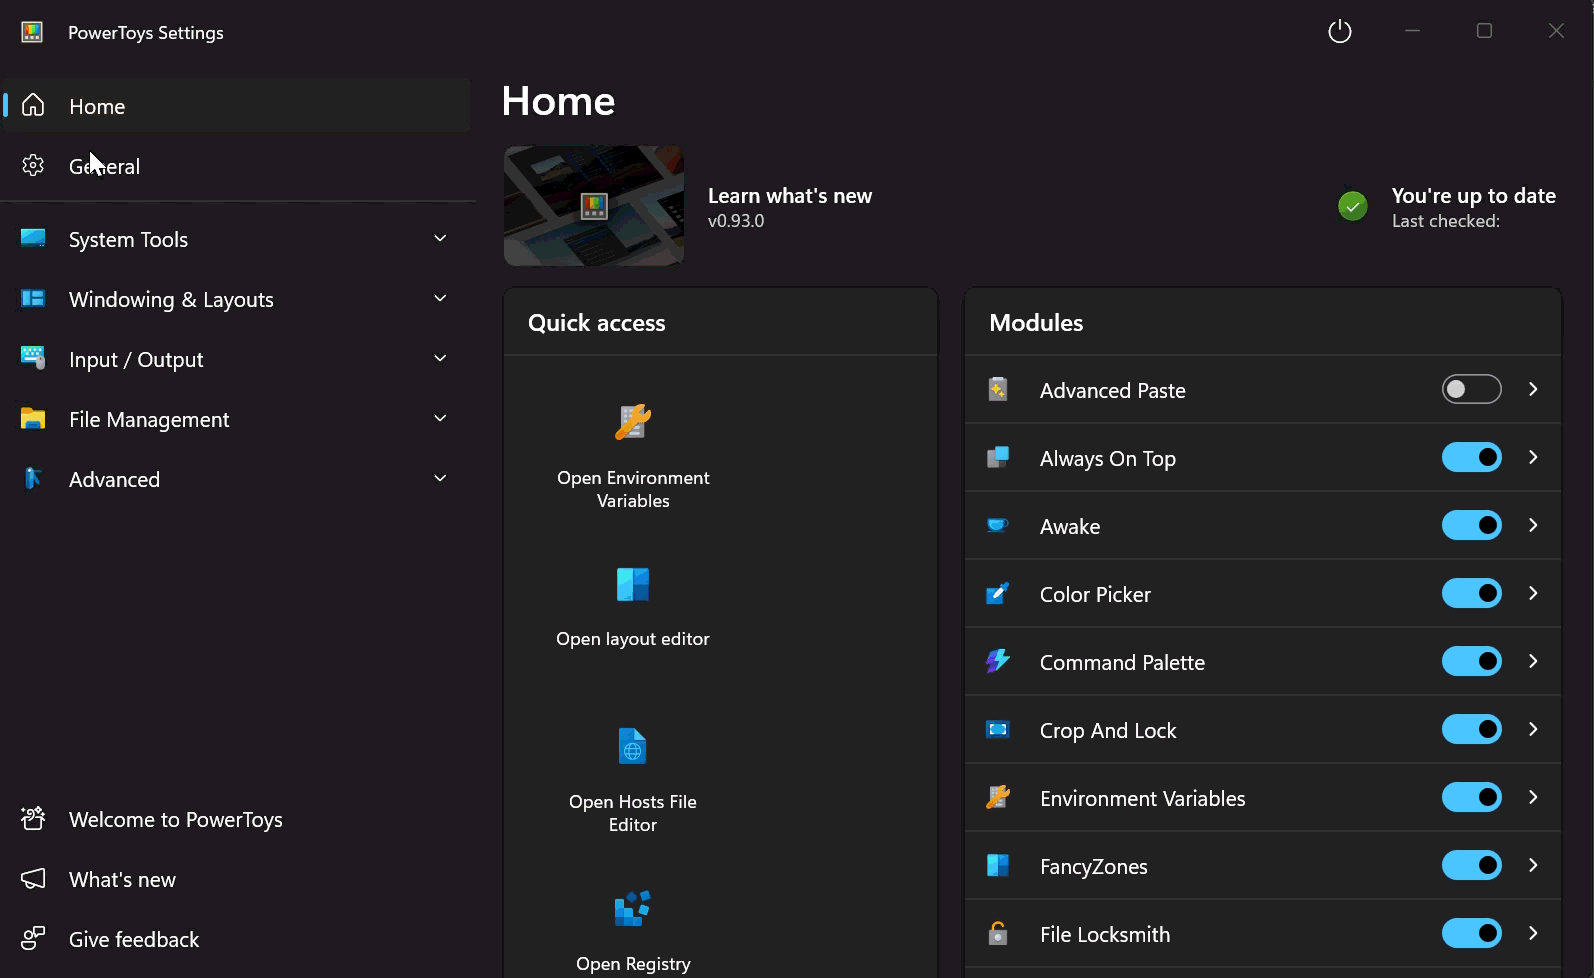Turn off the Environment Variables toggle
Screen dimensions: 1594x978
pyautogui.click(x=1472, y=797)
